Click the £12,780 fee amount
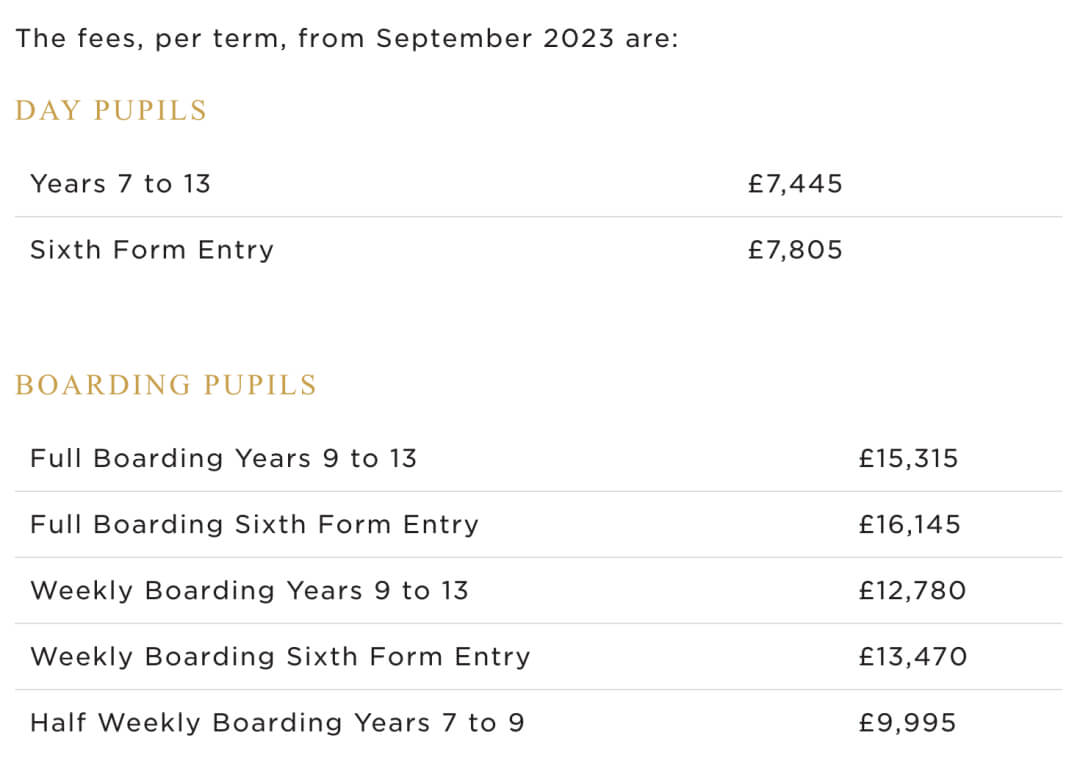Viewport: 1080px width, 774px height. click(912, 591)
